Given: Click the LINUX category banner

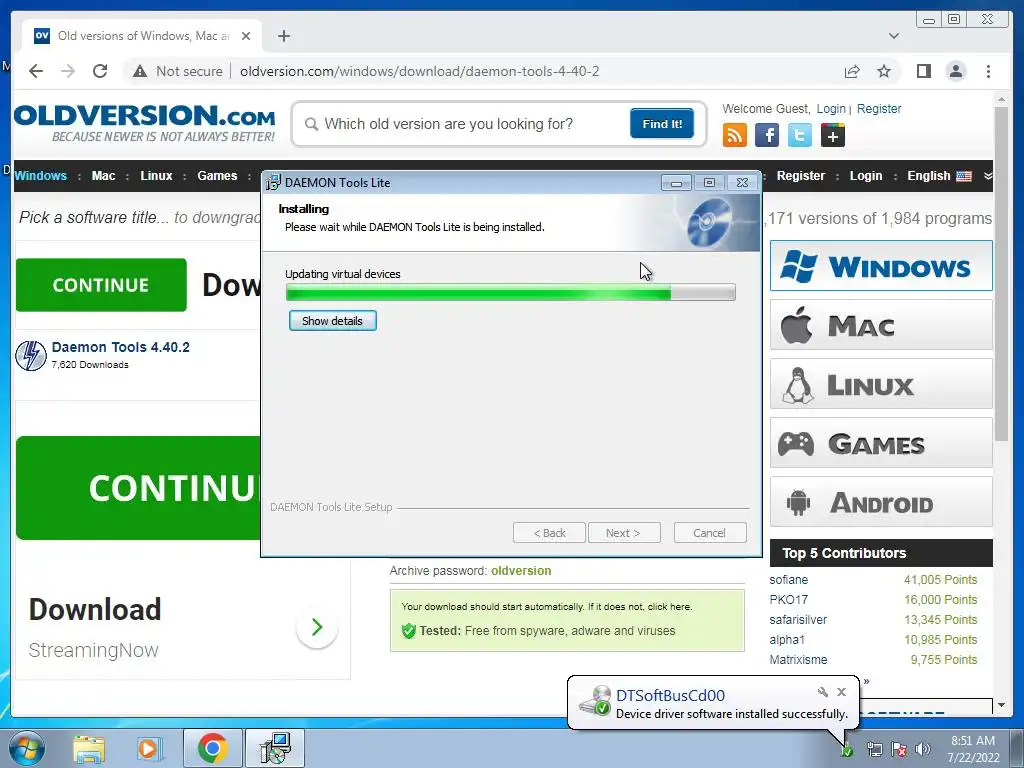Looking at the screenshot, I should (x=881, y=384).
